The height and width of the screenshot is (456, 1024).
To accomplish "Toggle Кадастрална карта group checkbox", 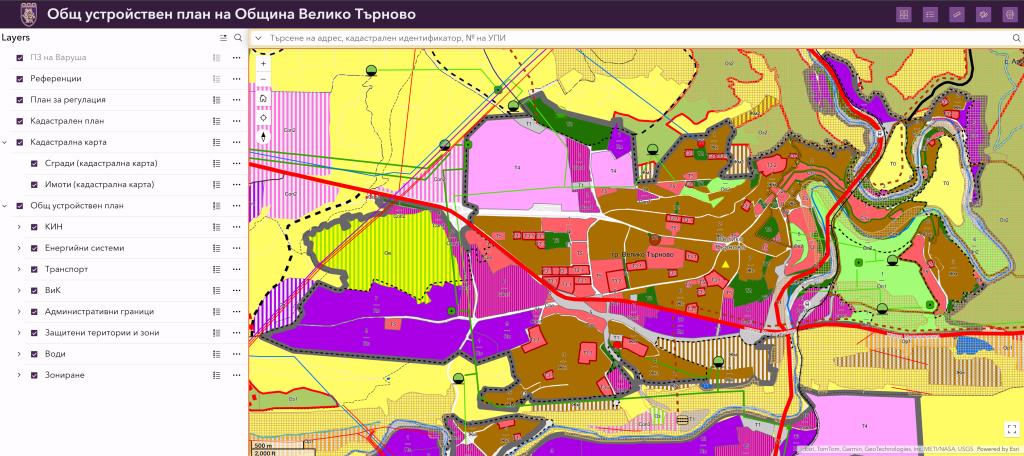I will coord(20,142).
